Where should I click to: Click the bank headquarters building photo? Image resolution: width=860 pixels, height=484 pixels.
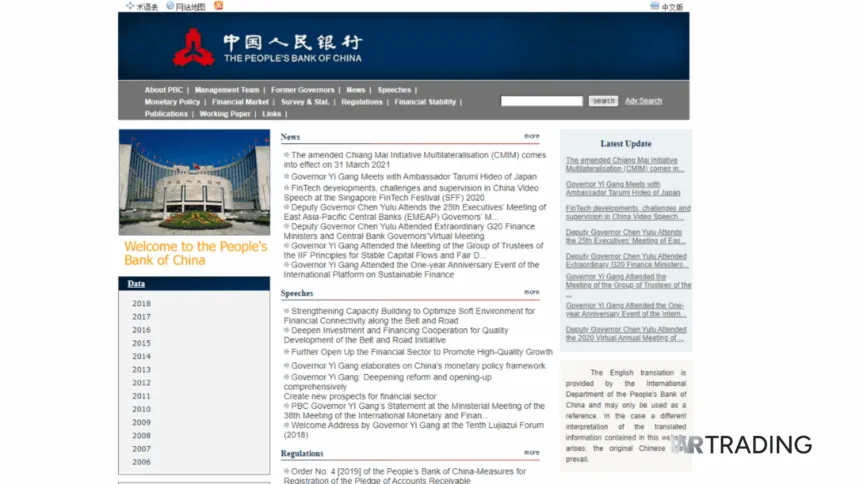194,182
